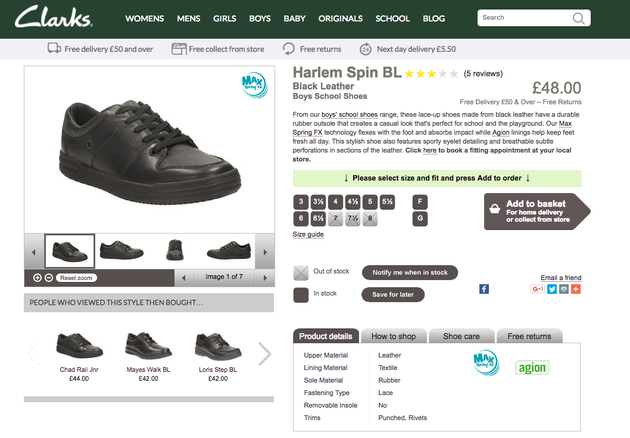Screen dimensions: 630x438
Task: Click the free returns arrow icon
Action: point(288,49)
